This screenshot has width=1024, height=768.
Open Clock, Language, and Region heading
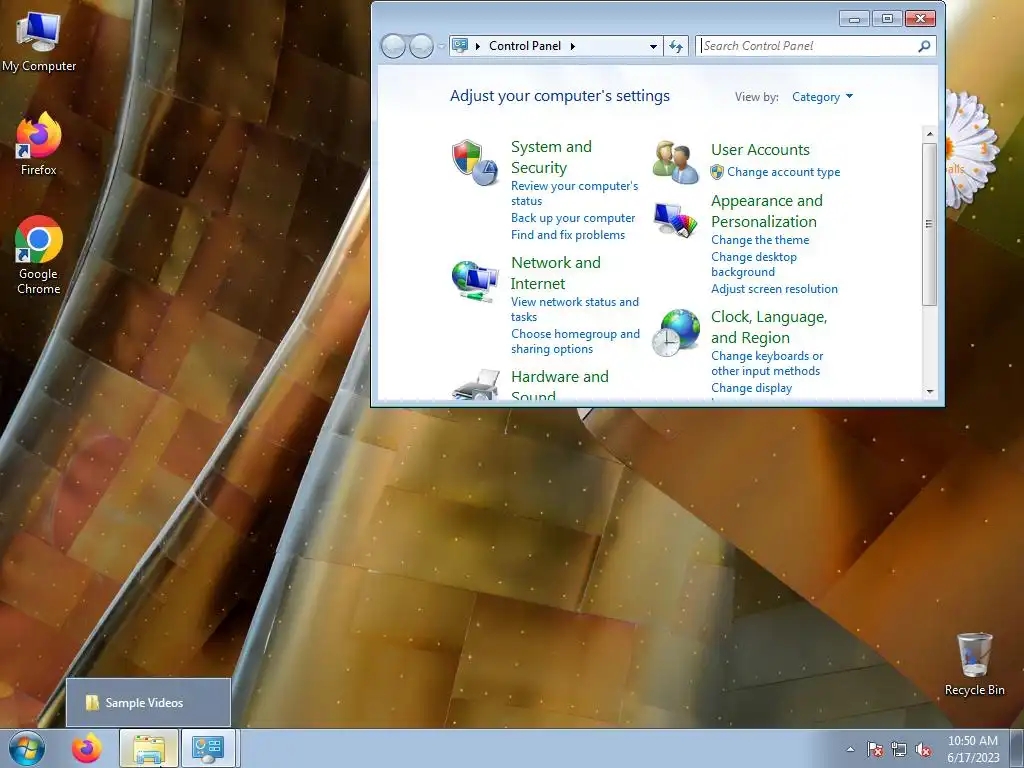(769, 327)
